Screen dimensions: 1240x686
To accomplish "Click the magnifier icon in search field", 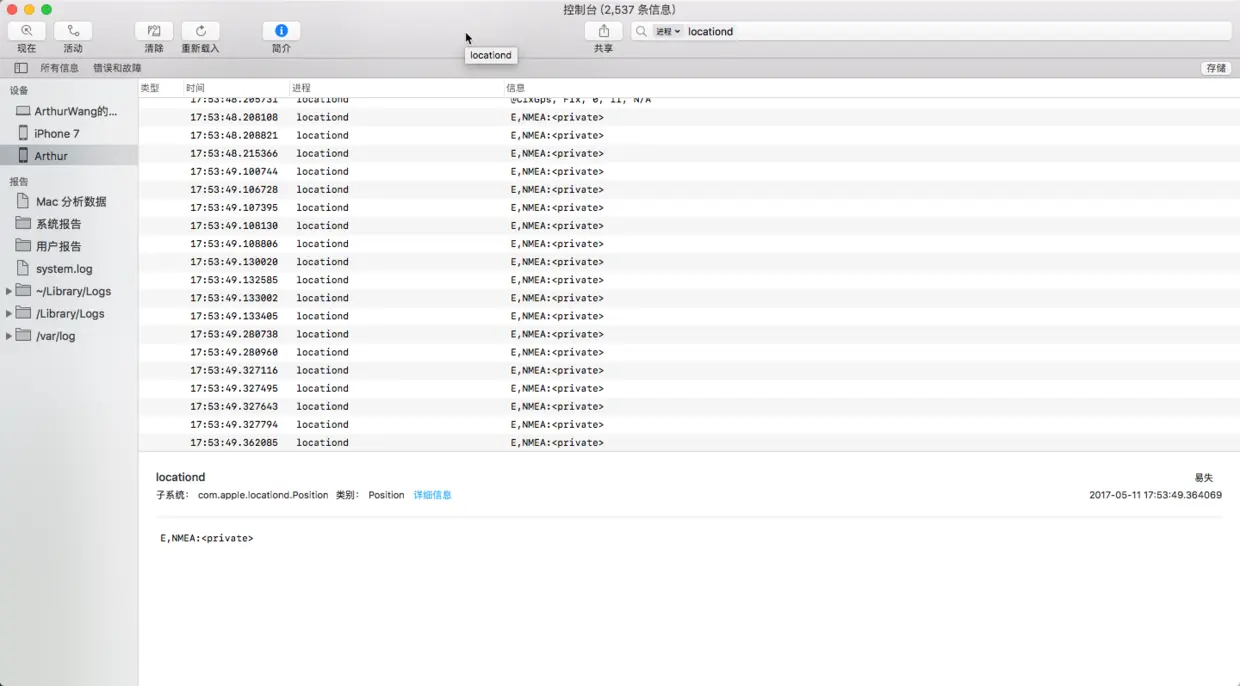I will [x=641, y=31].
